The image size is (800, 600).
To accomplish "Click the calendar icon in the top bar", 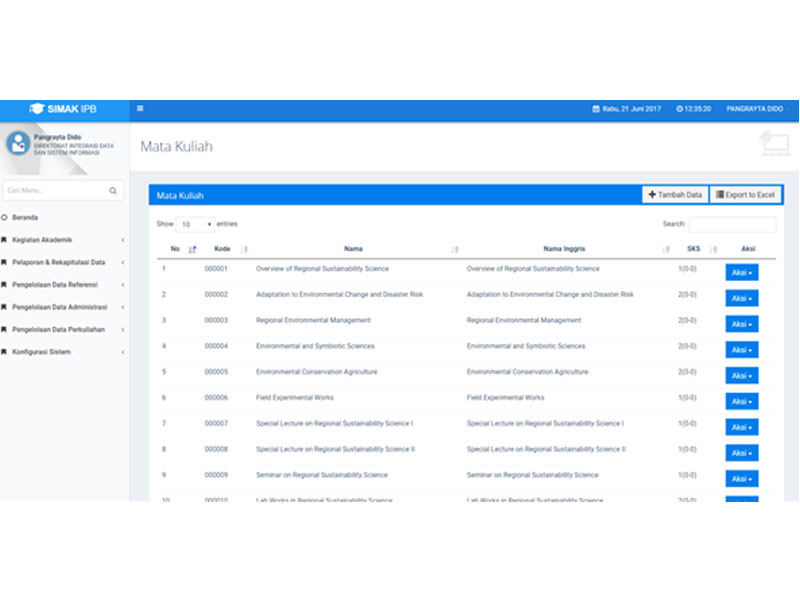I will coord(596,108).
